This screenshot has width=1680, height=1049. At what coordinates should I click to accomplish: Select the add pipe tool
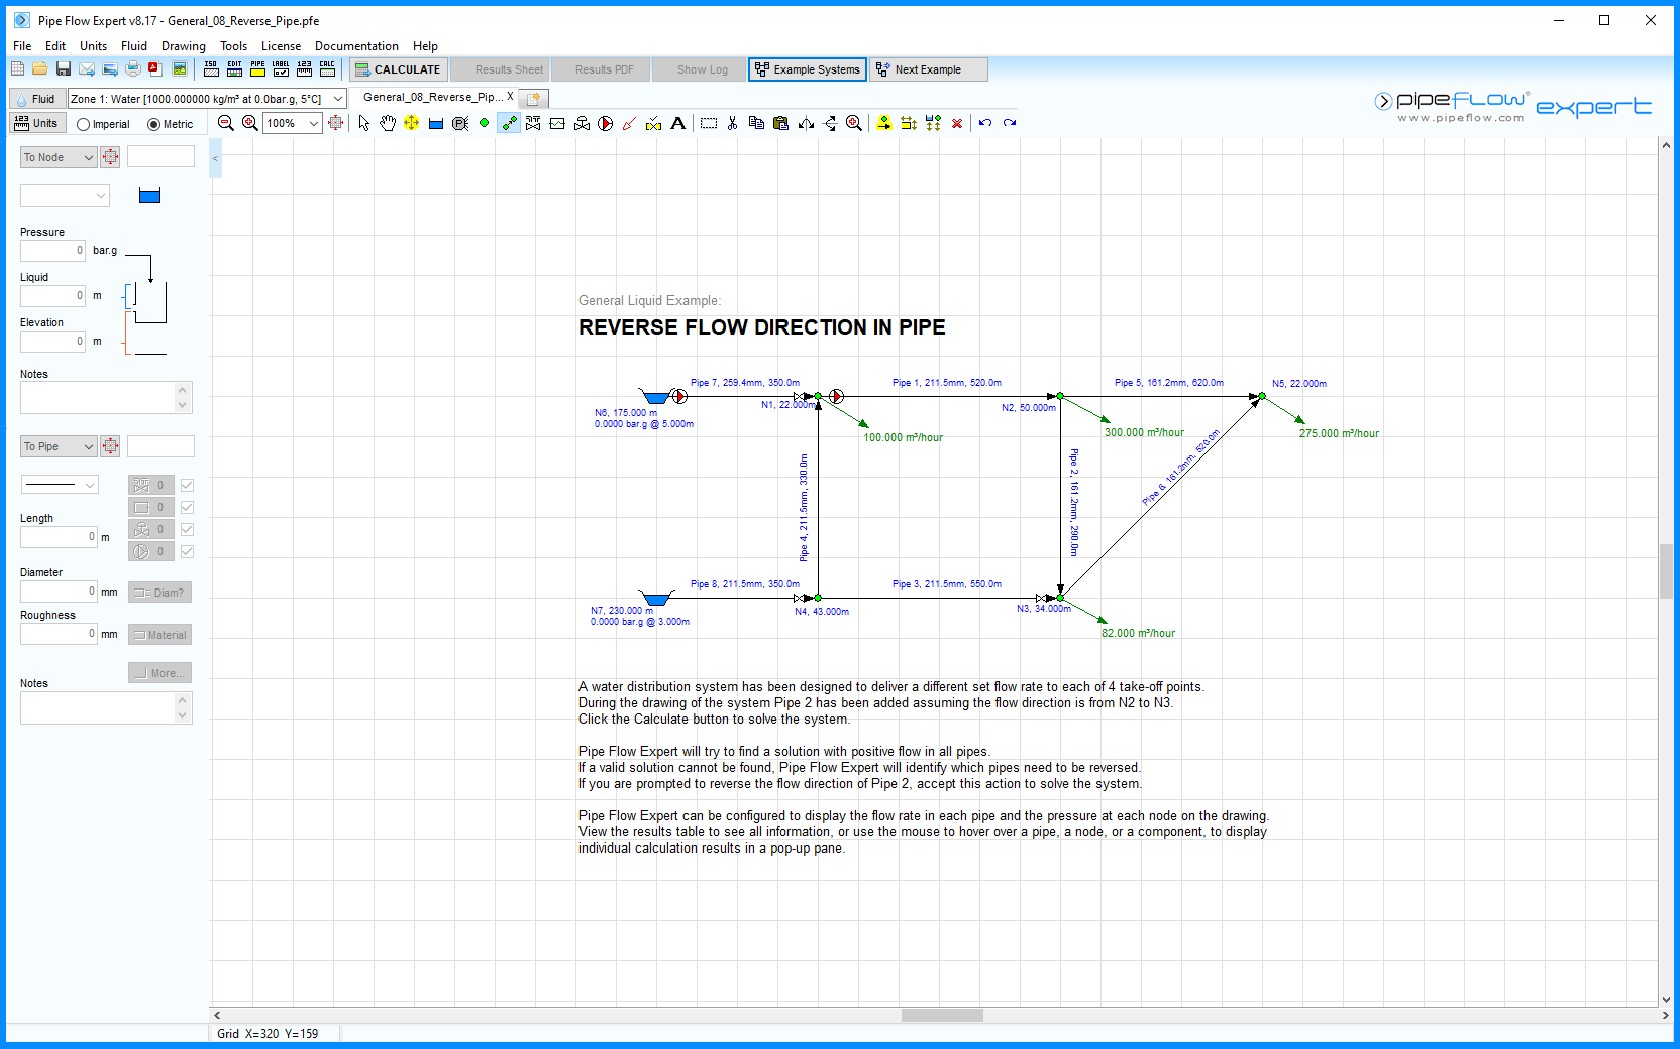click(x=509, y=123)
